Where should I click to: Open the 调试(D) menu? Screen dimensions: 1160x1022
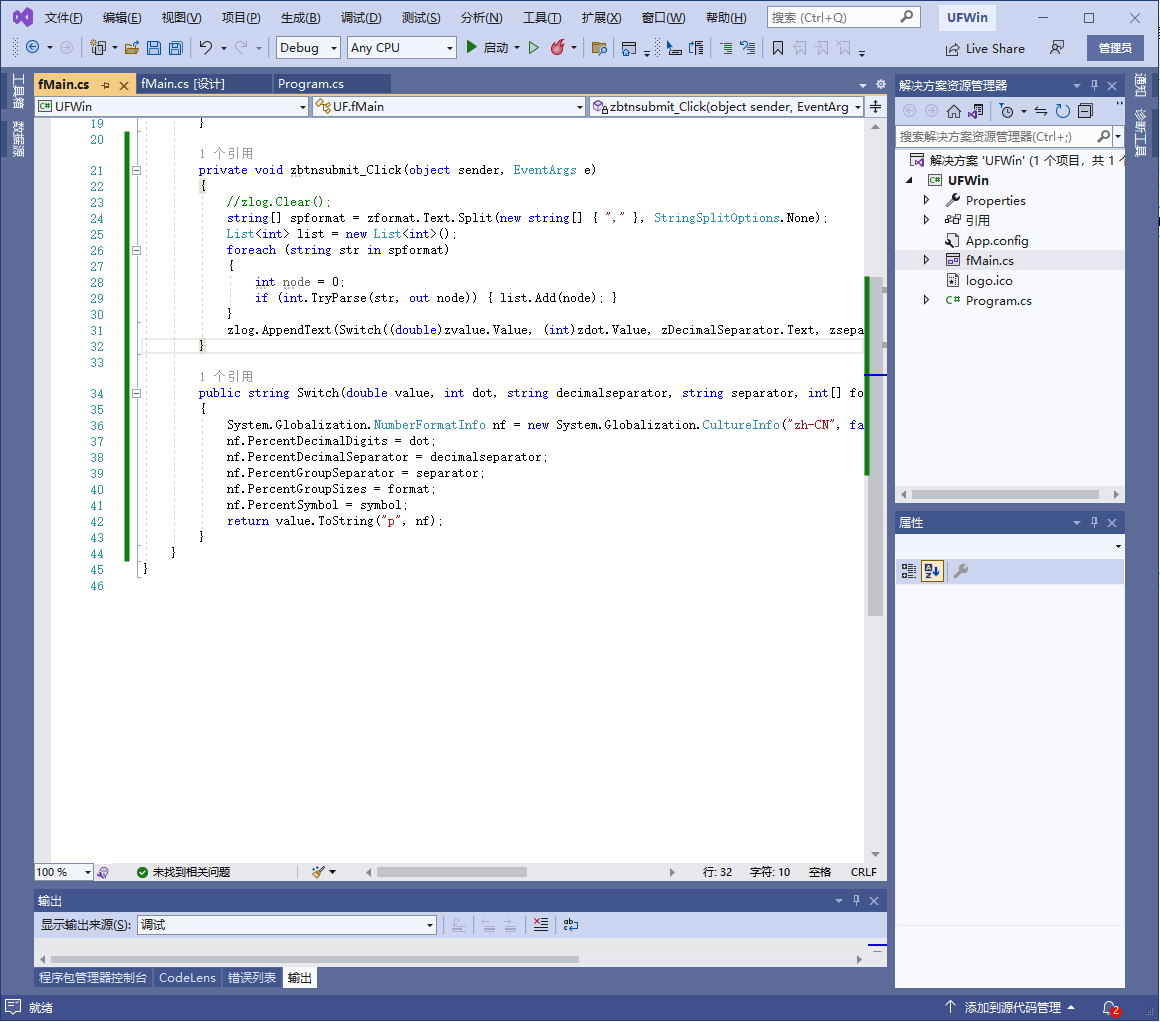[x=360, y=18]
